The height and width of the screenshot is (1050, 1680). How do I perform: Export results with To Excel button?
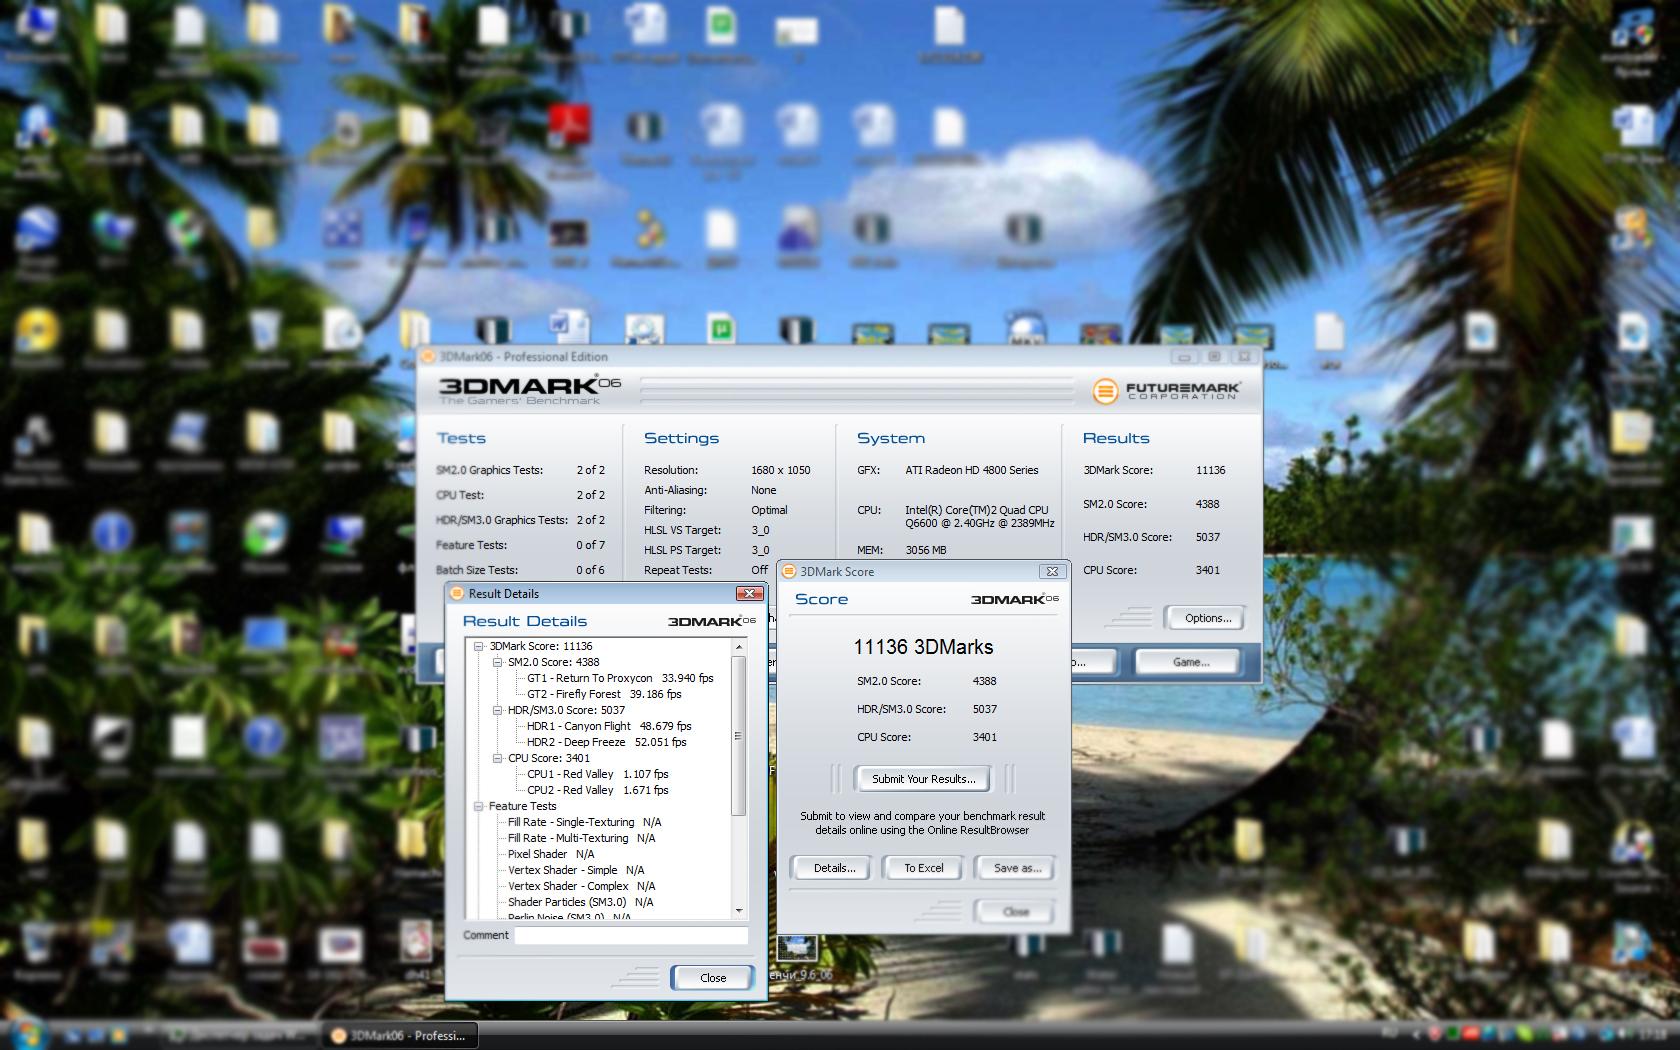923,868
